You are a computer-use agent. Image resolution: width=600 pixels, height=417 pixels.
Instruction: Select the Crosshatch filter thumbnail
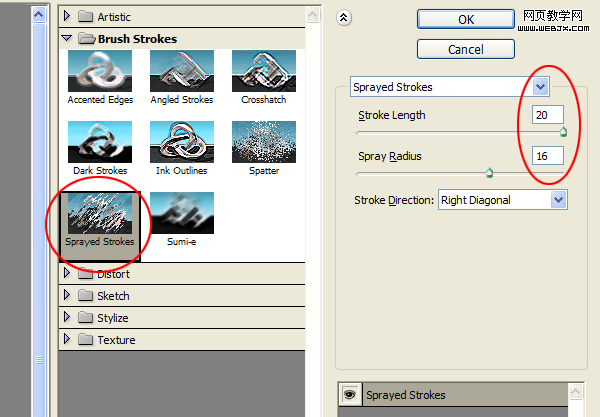click(264, 71)
